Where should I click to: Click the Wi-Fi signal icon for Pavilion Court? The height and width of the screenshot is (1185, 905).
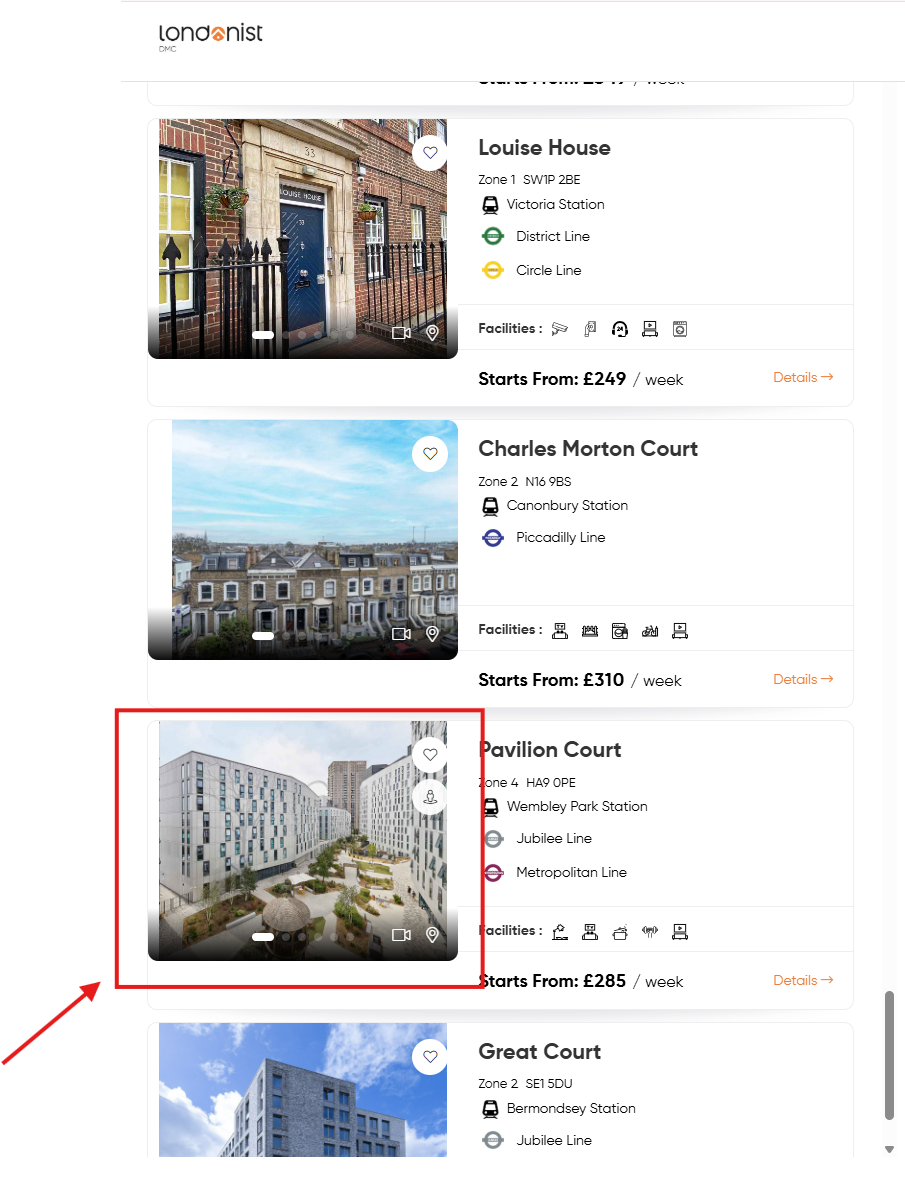(x=650, y=931)
